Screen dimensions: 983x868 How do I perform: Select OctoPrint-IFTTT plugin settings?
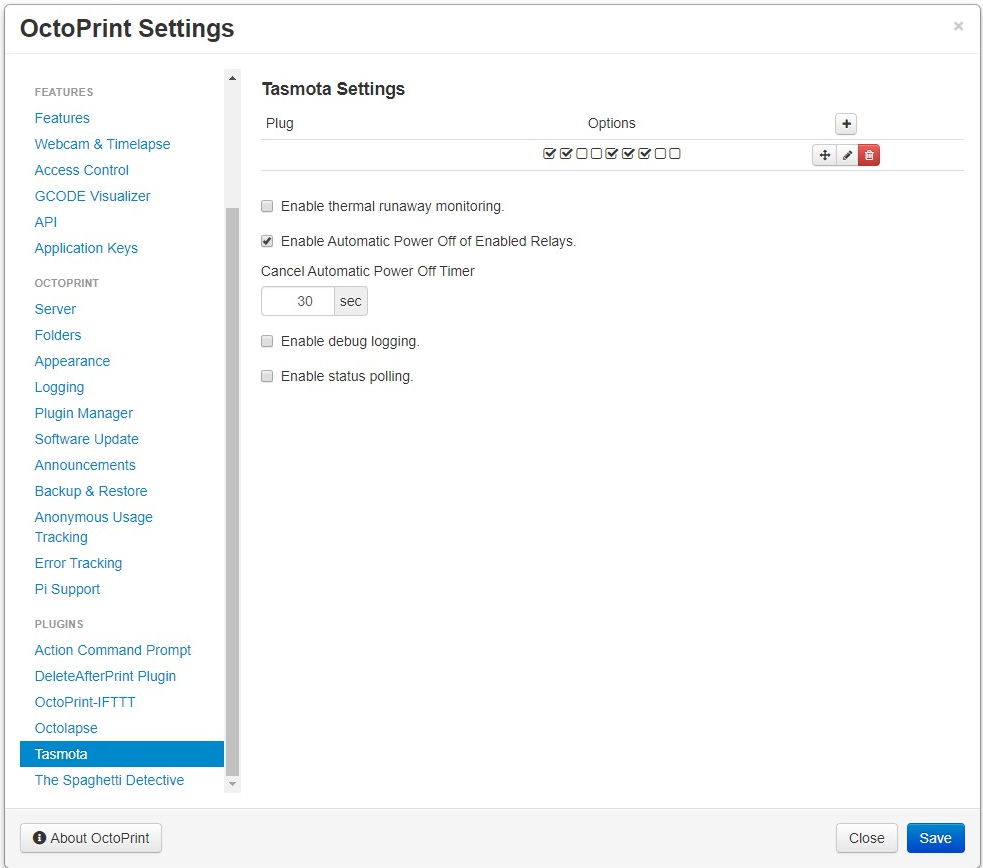[85, 703]
